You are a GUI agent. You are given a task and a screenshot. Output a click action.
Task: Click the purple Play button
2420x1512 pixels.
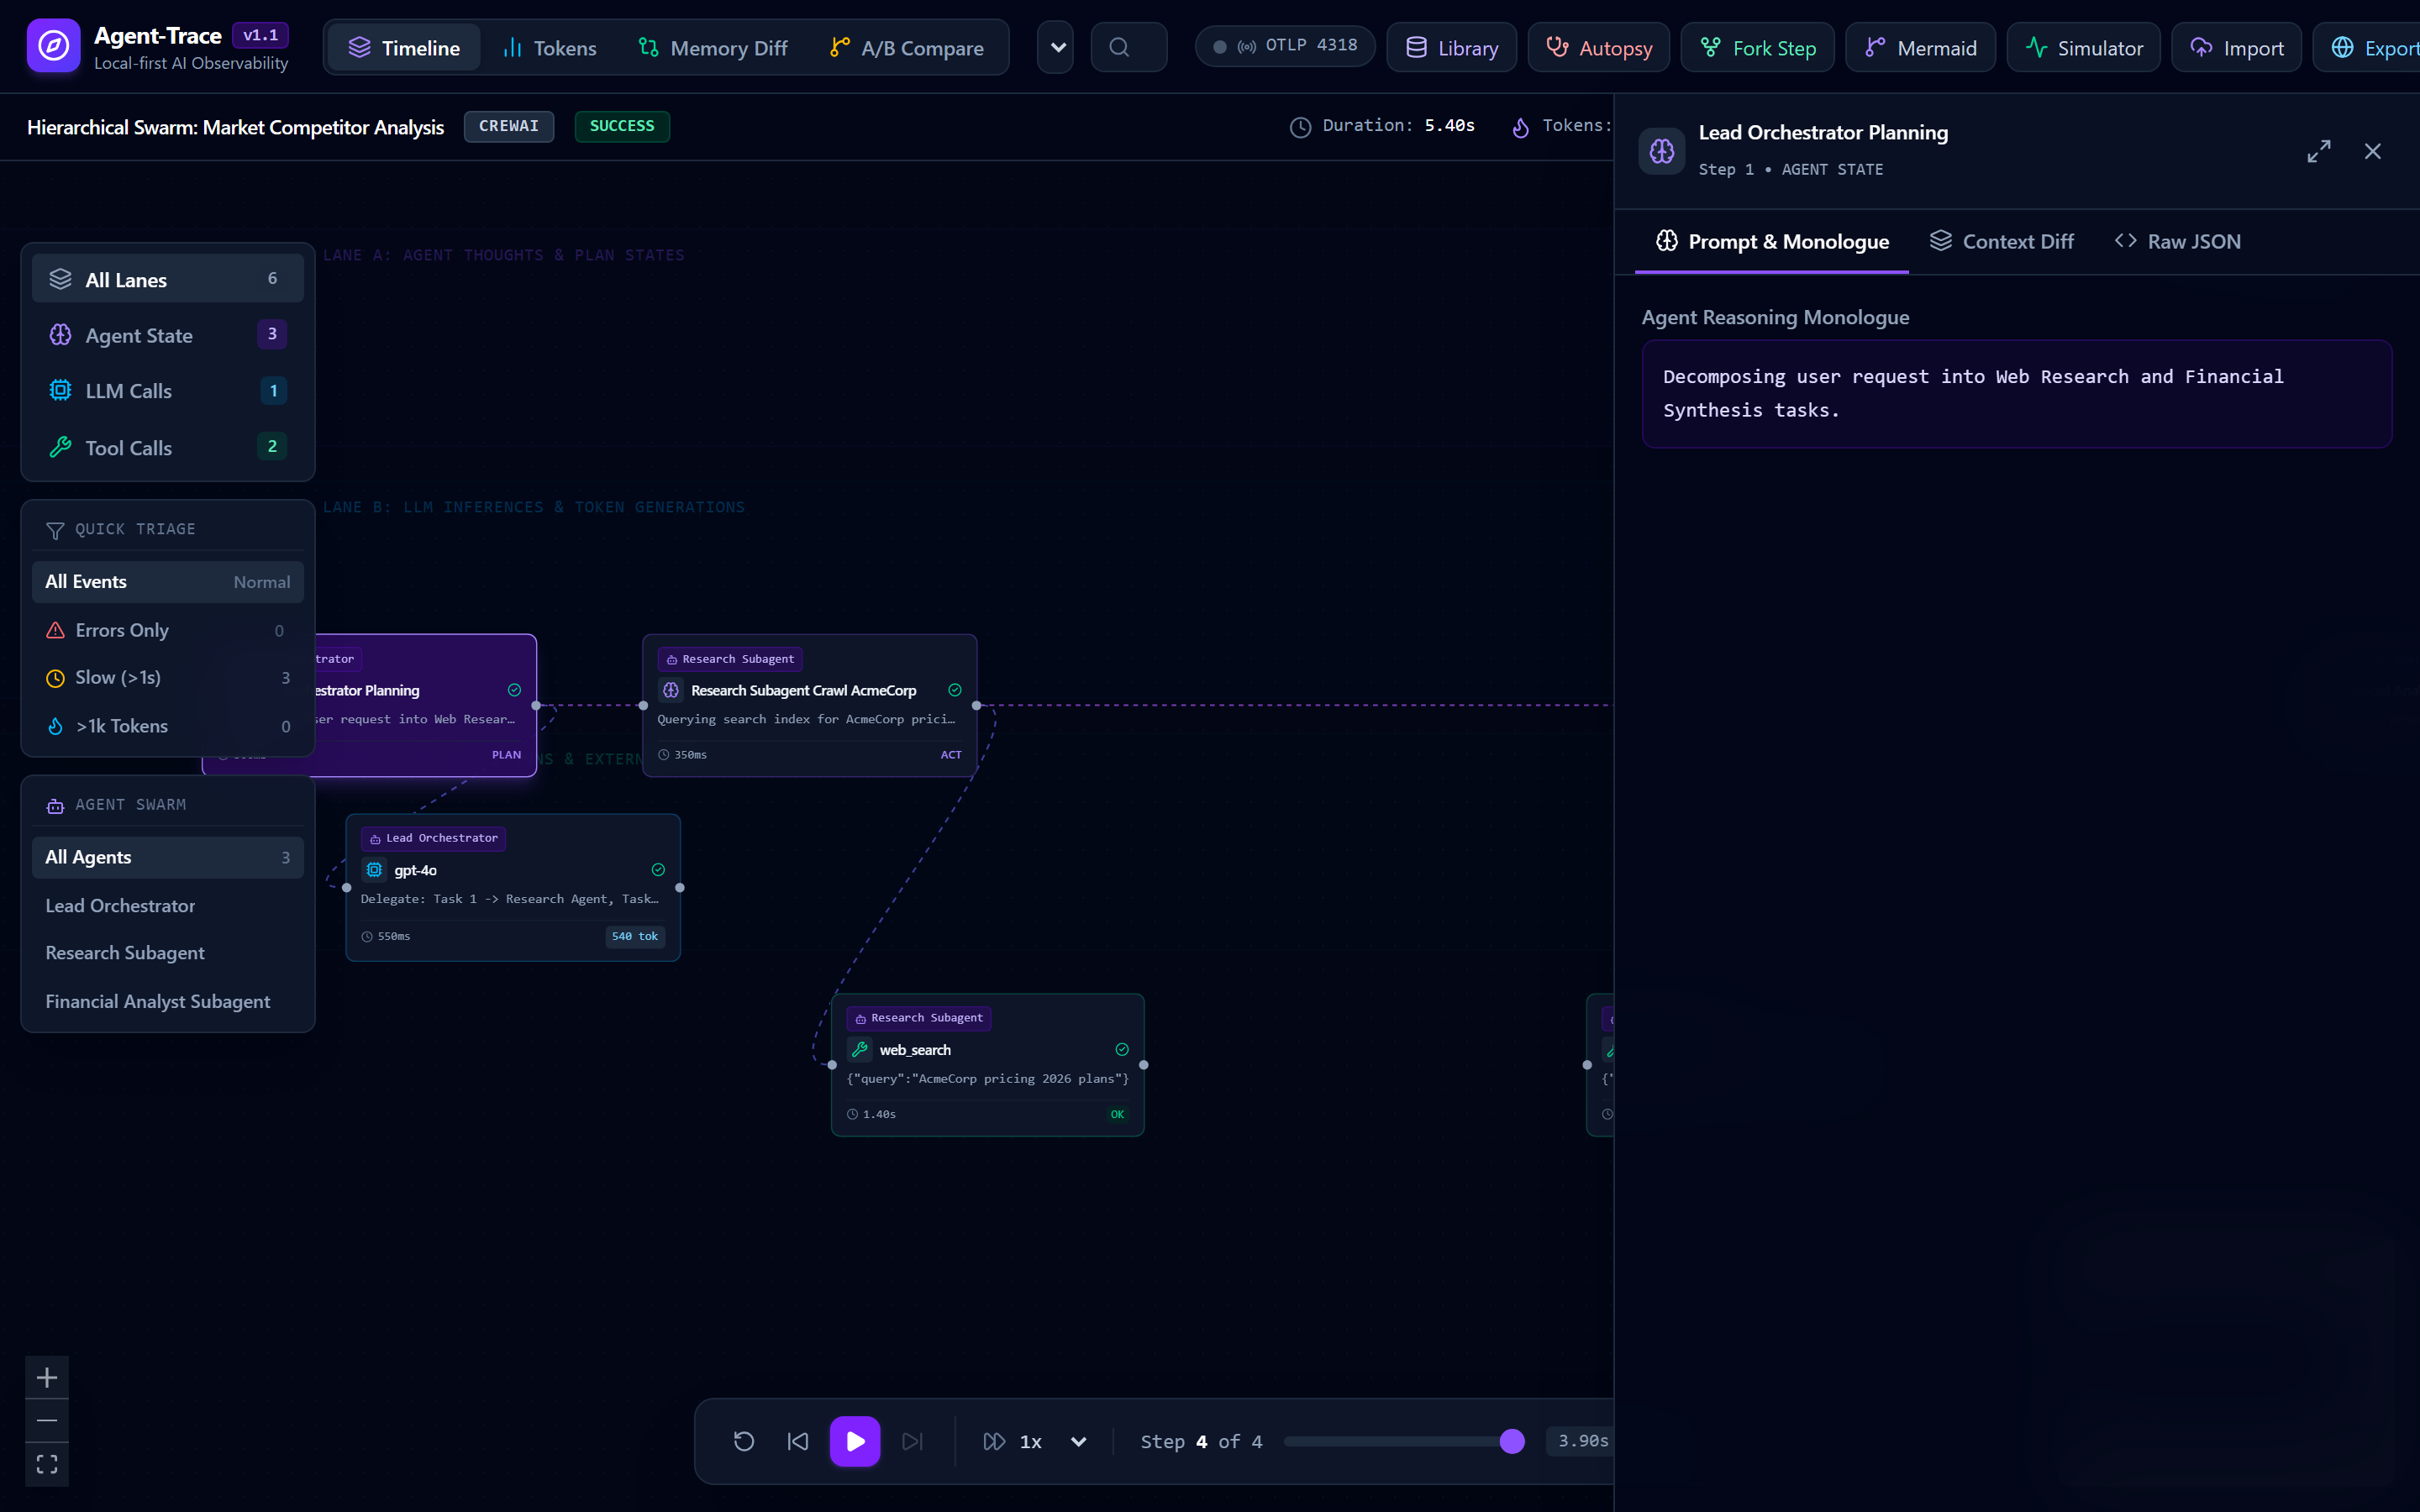pyautogui.click(x=855, y=1441)
